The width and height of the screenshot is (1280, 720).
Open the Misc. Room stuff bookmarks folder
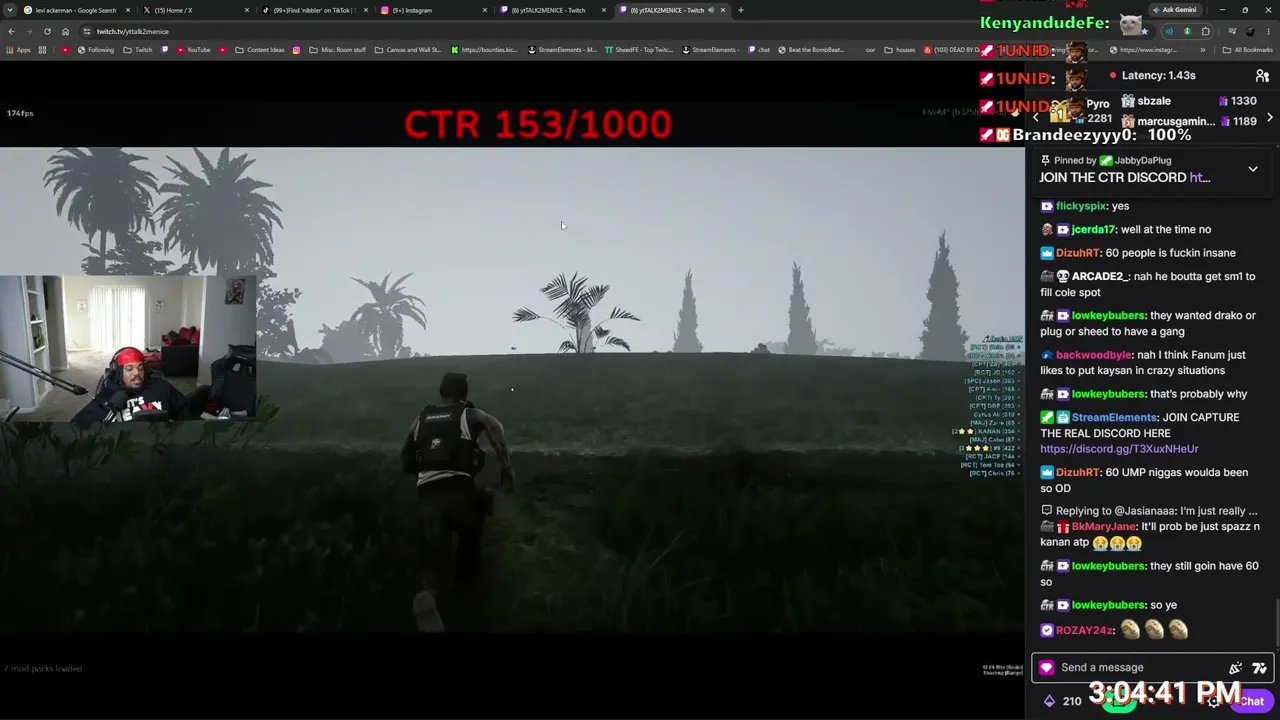[x=337, y=50]
